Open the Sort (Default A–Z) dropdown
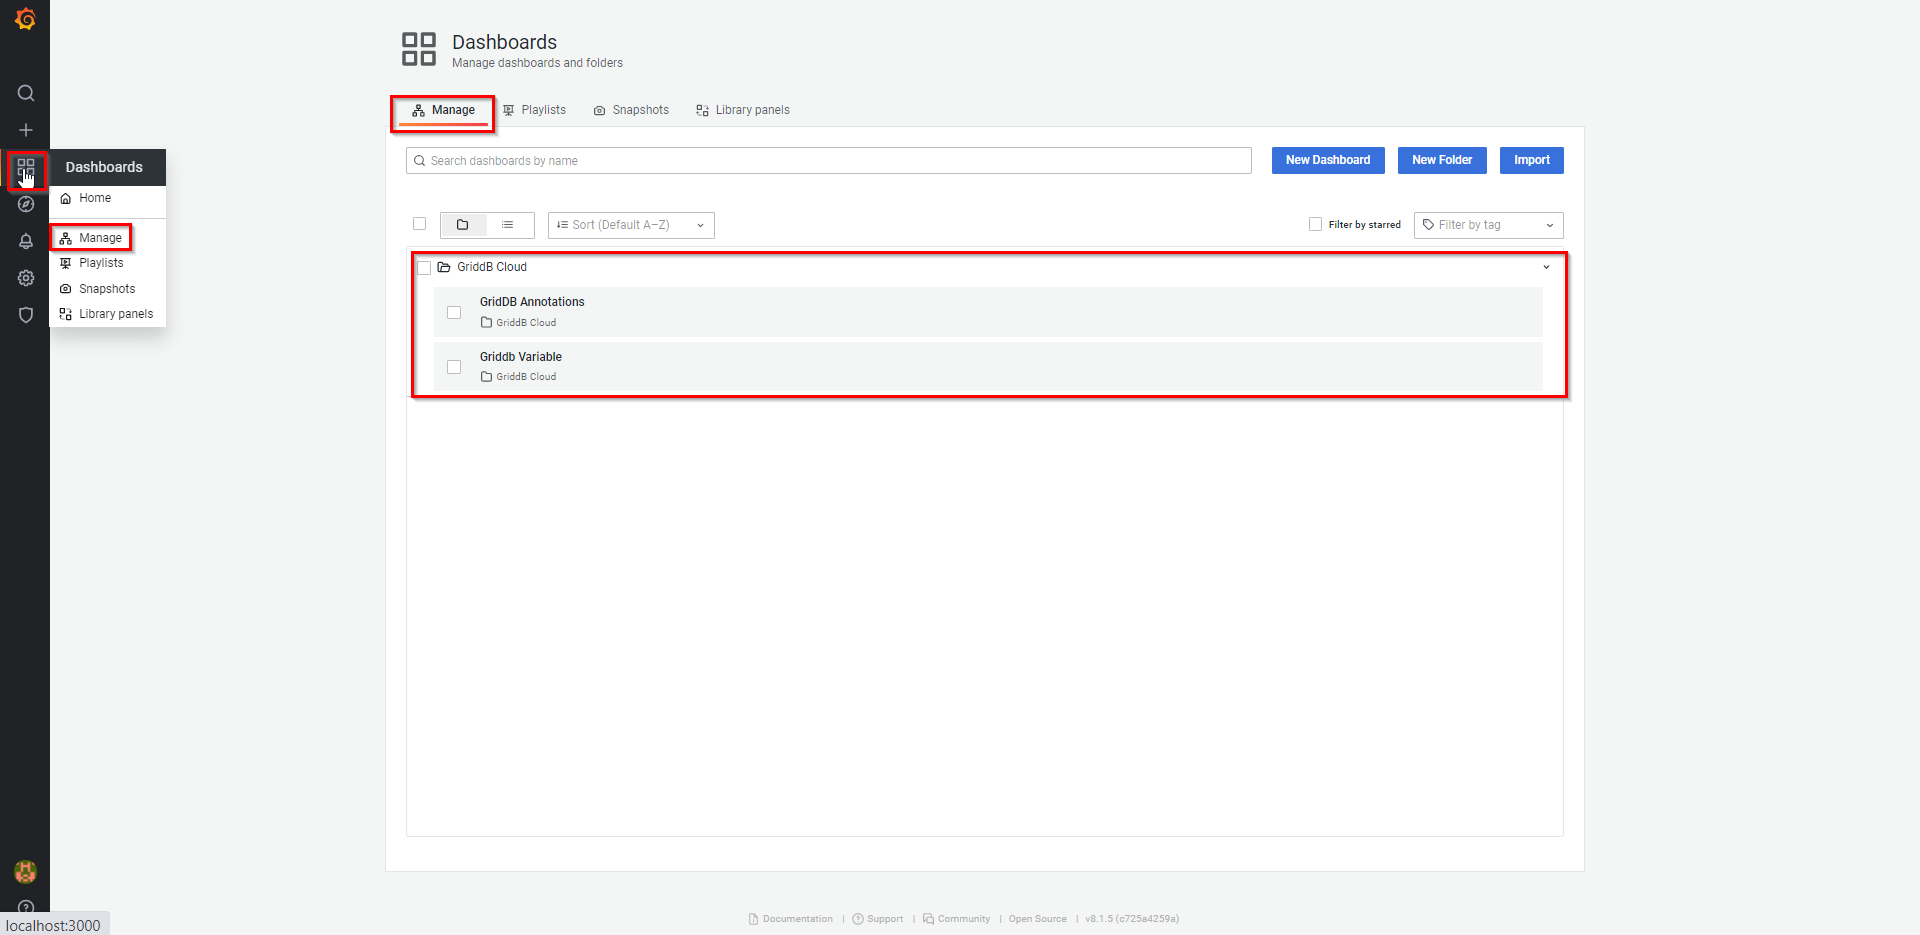Image resolution: width=1920 pixels, height=935 pixels. coord(630,225)
